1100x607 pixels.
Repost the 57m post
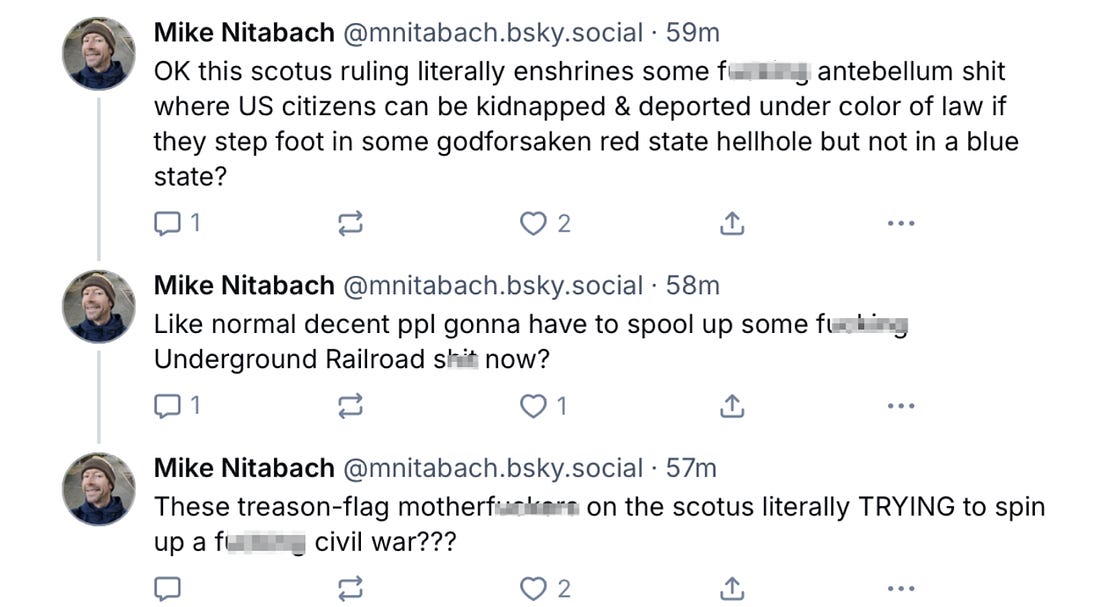[x=350, y=589]
